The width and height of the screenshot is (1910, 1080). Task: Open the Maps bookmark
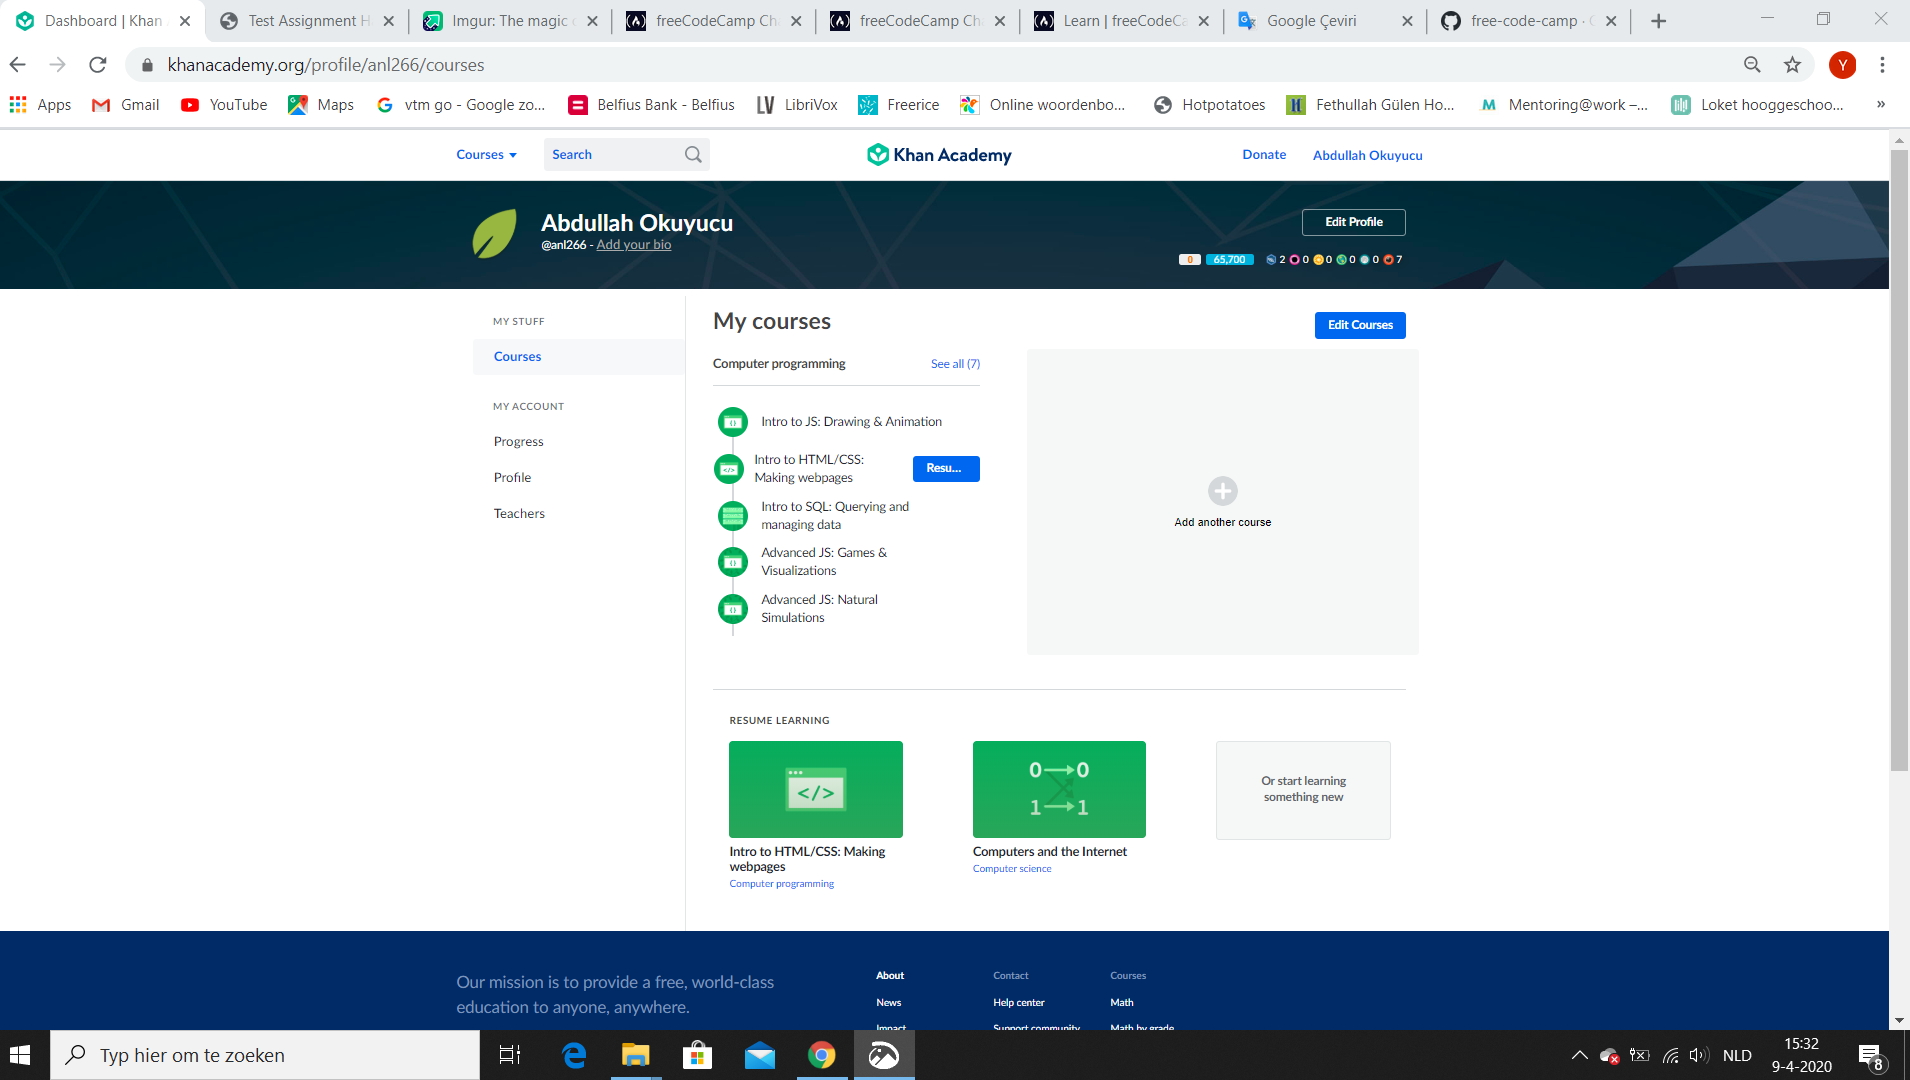click(x=321, y=105)
